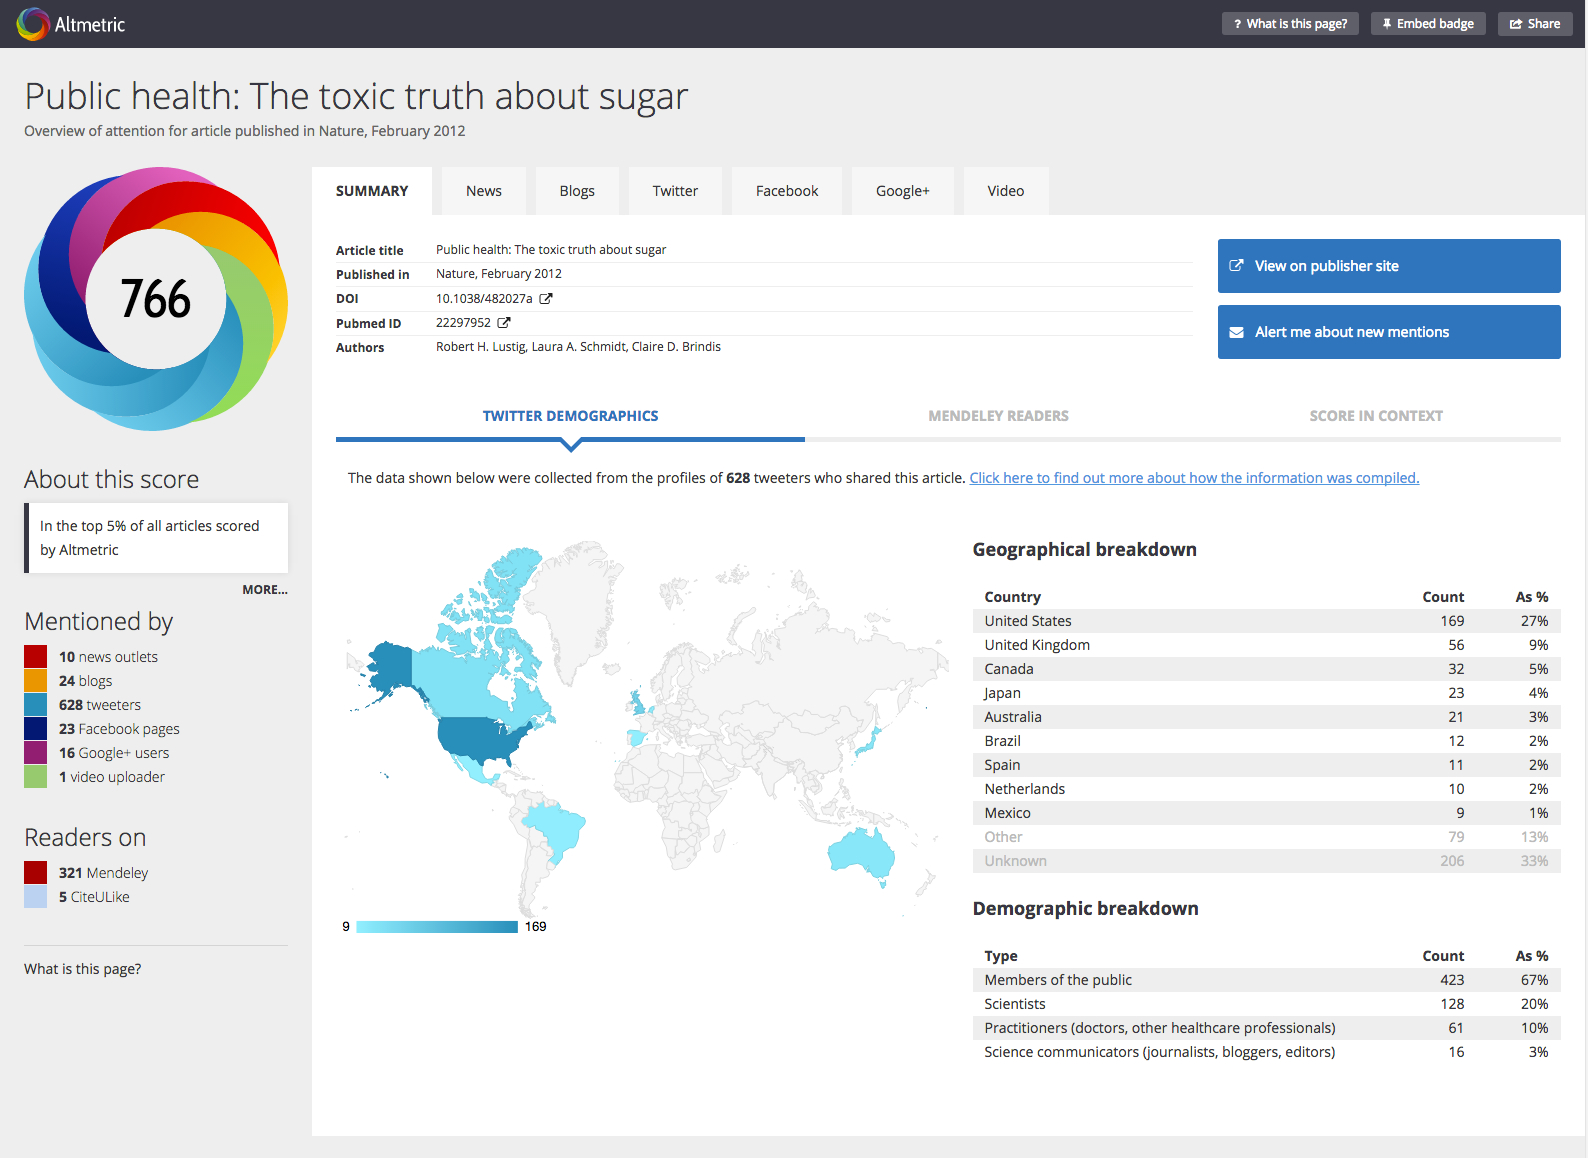Click the Unknown row in country table
The height and width of the screenshot is (1158, 1588).
[x=1266, y=861]
